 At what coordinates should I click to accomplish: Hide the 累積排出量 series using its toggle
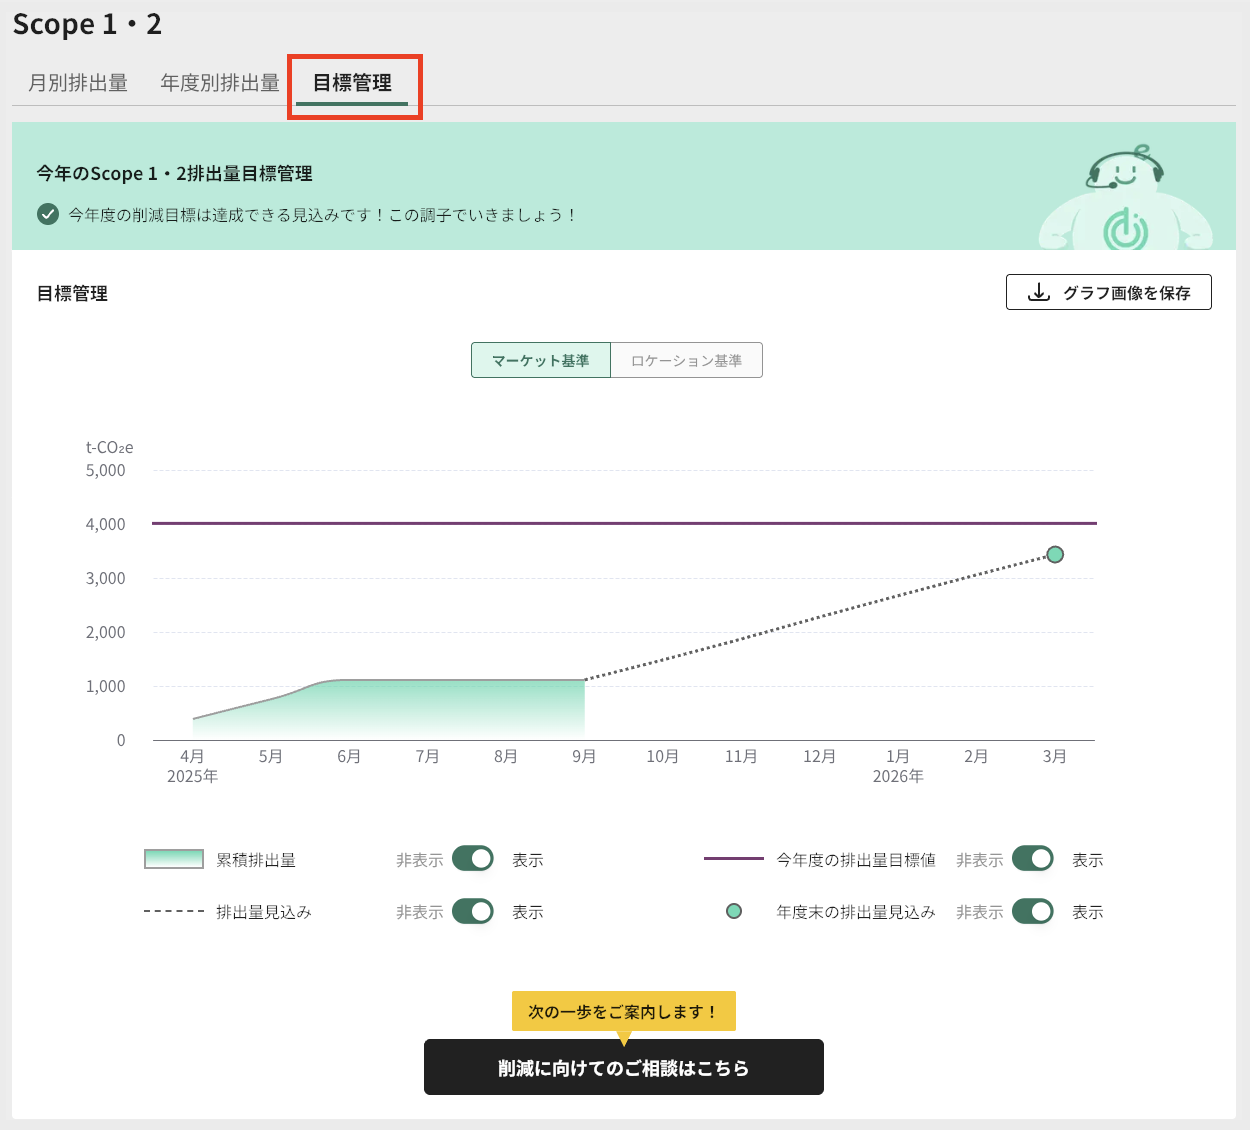click(x=472, y=858)
